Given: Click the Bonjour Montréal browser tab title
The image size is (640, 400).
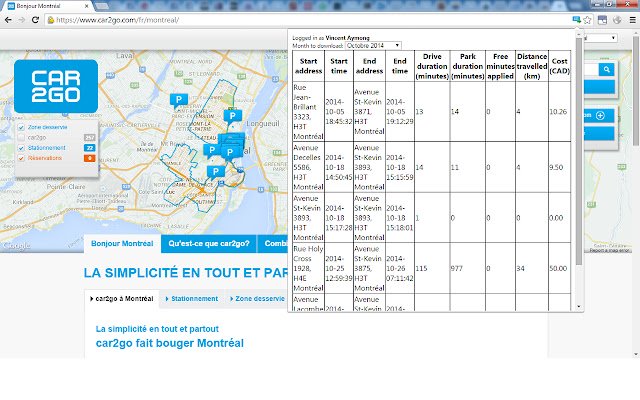Looking at the screenshot, I should [x=38, y=6].
